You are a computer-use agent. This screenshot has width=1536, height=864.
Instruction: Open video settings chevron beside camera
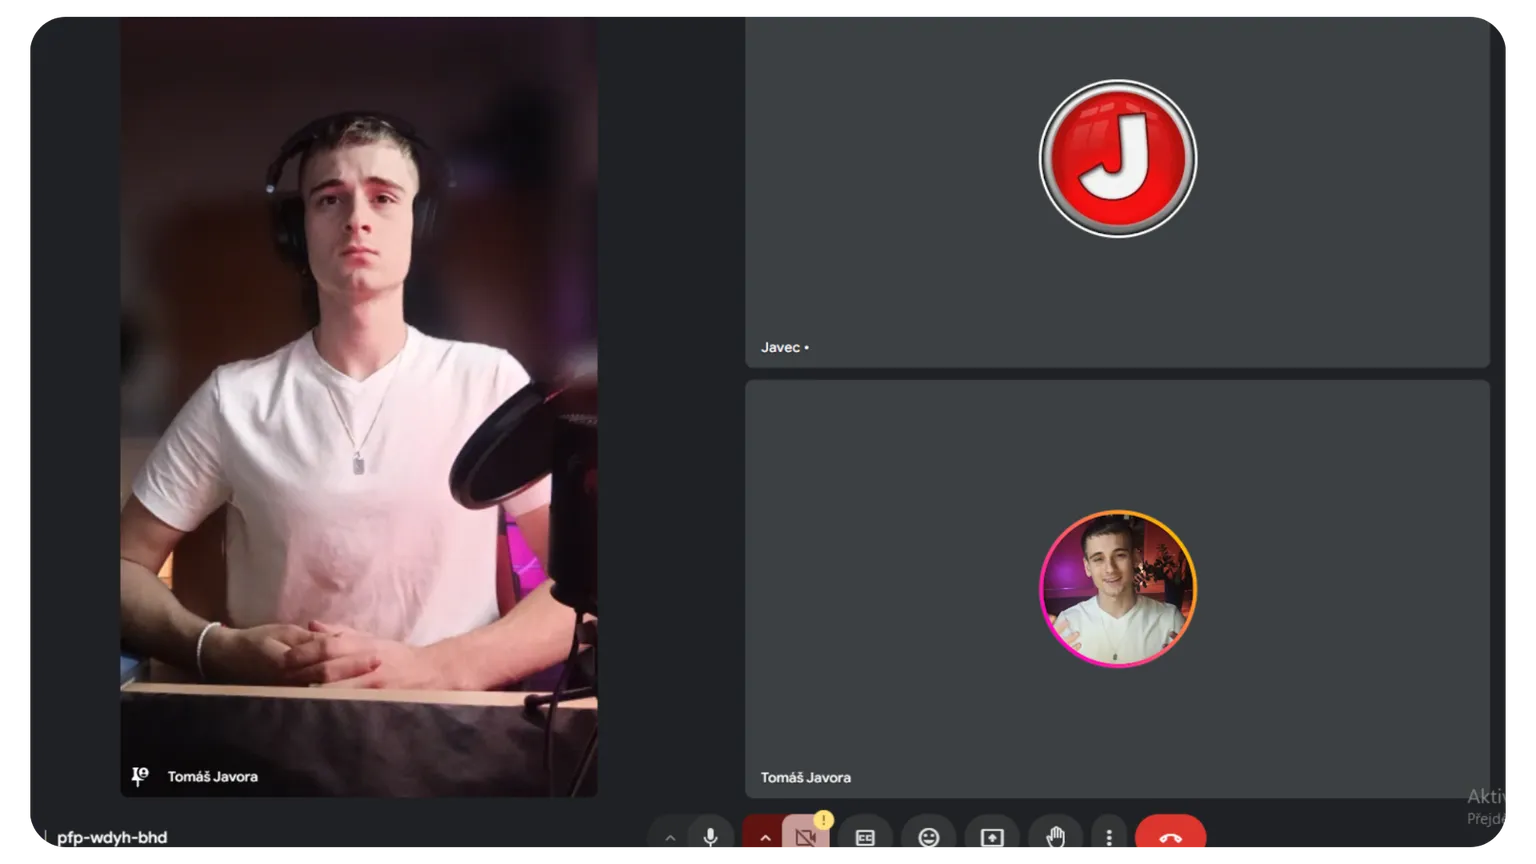(764, 838)
